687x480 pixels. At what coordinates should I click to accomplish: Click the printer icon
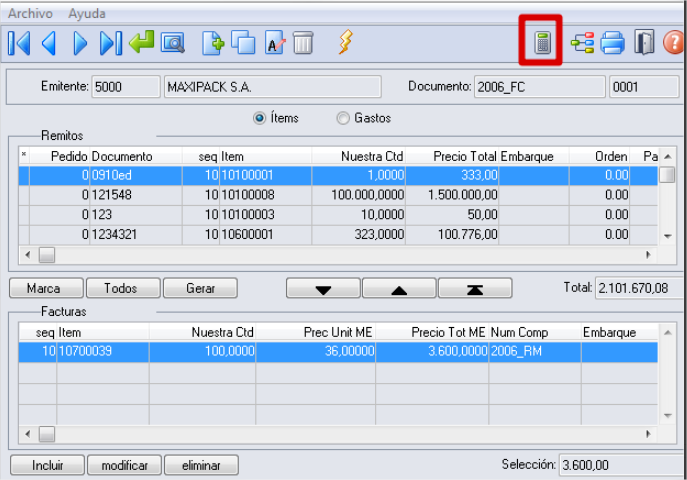tap(613, 43)
